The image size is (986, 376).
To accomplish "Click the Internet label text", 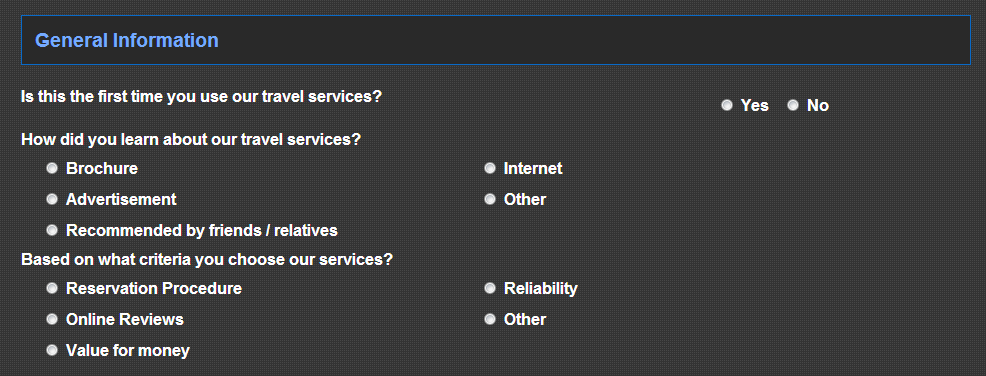I will pyautogui.click(x=533, y=169).
